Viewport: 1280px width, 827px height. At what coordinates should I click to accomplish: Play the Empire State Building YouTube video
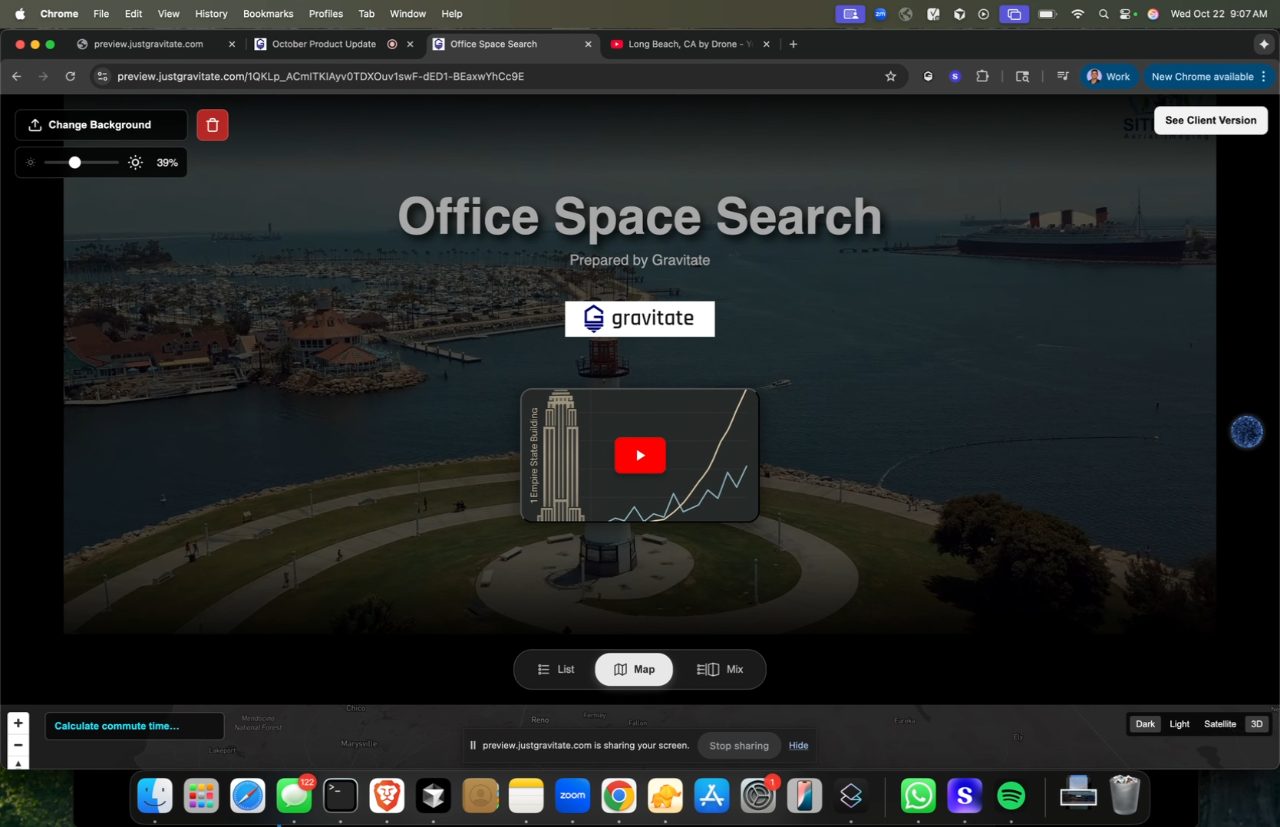click(640, 455)
